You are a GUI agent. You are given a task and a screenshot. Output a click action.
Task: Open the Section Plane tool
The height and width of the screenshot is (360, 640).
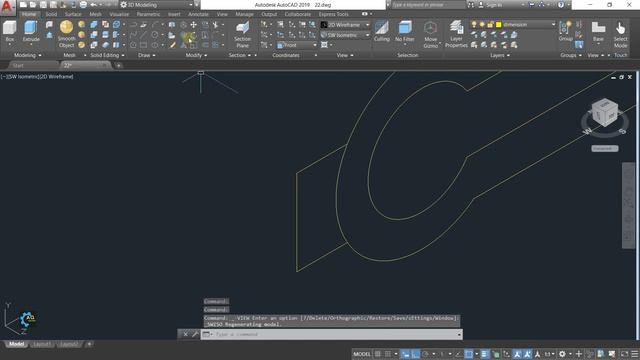click(x=242, y=34)
